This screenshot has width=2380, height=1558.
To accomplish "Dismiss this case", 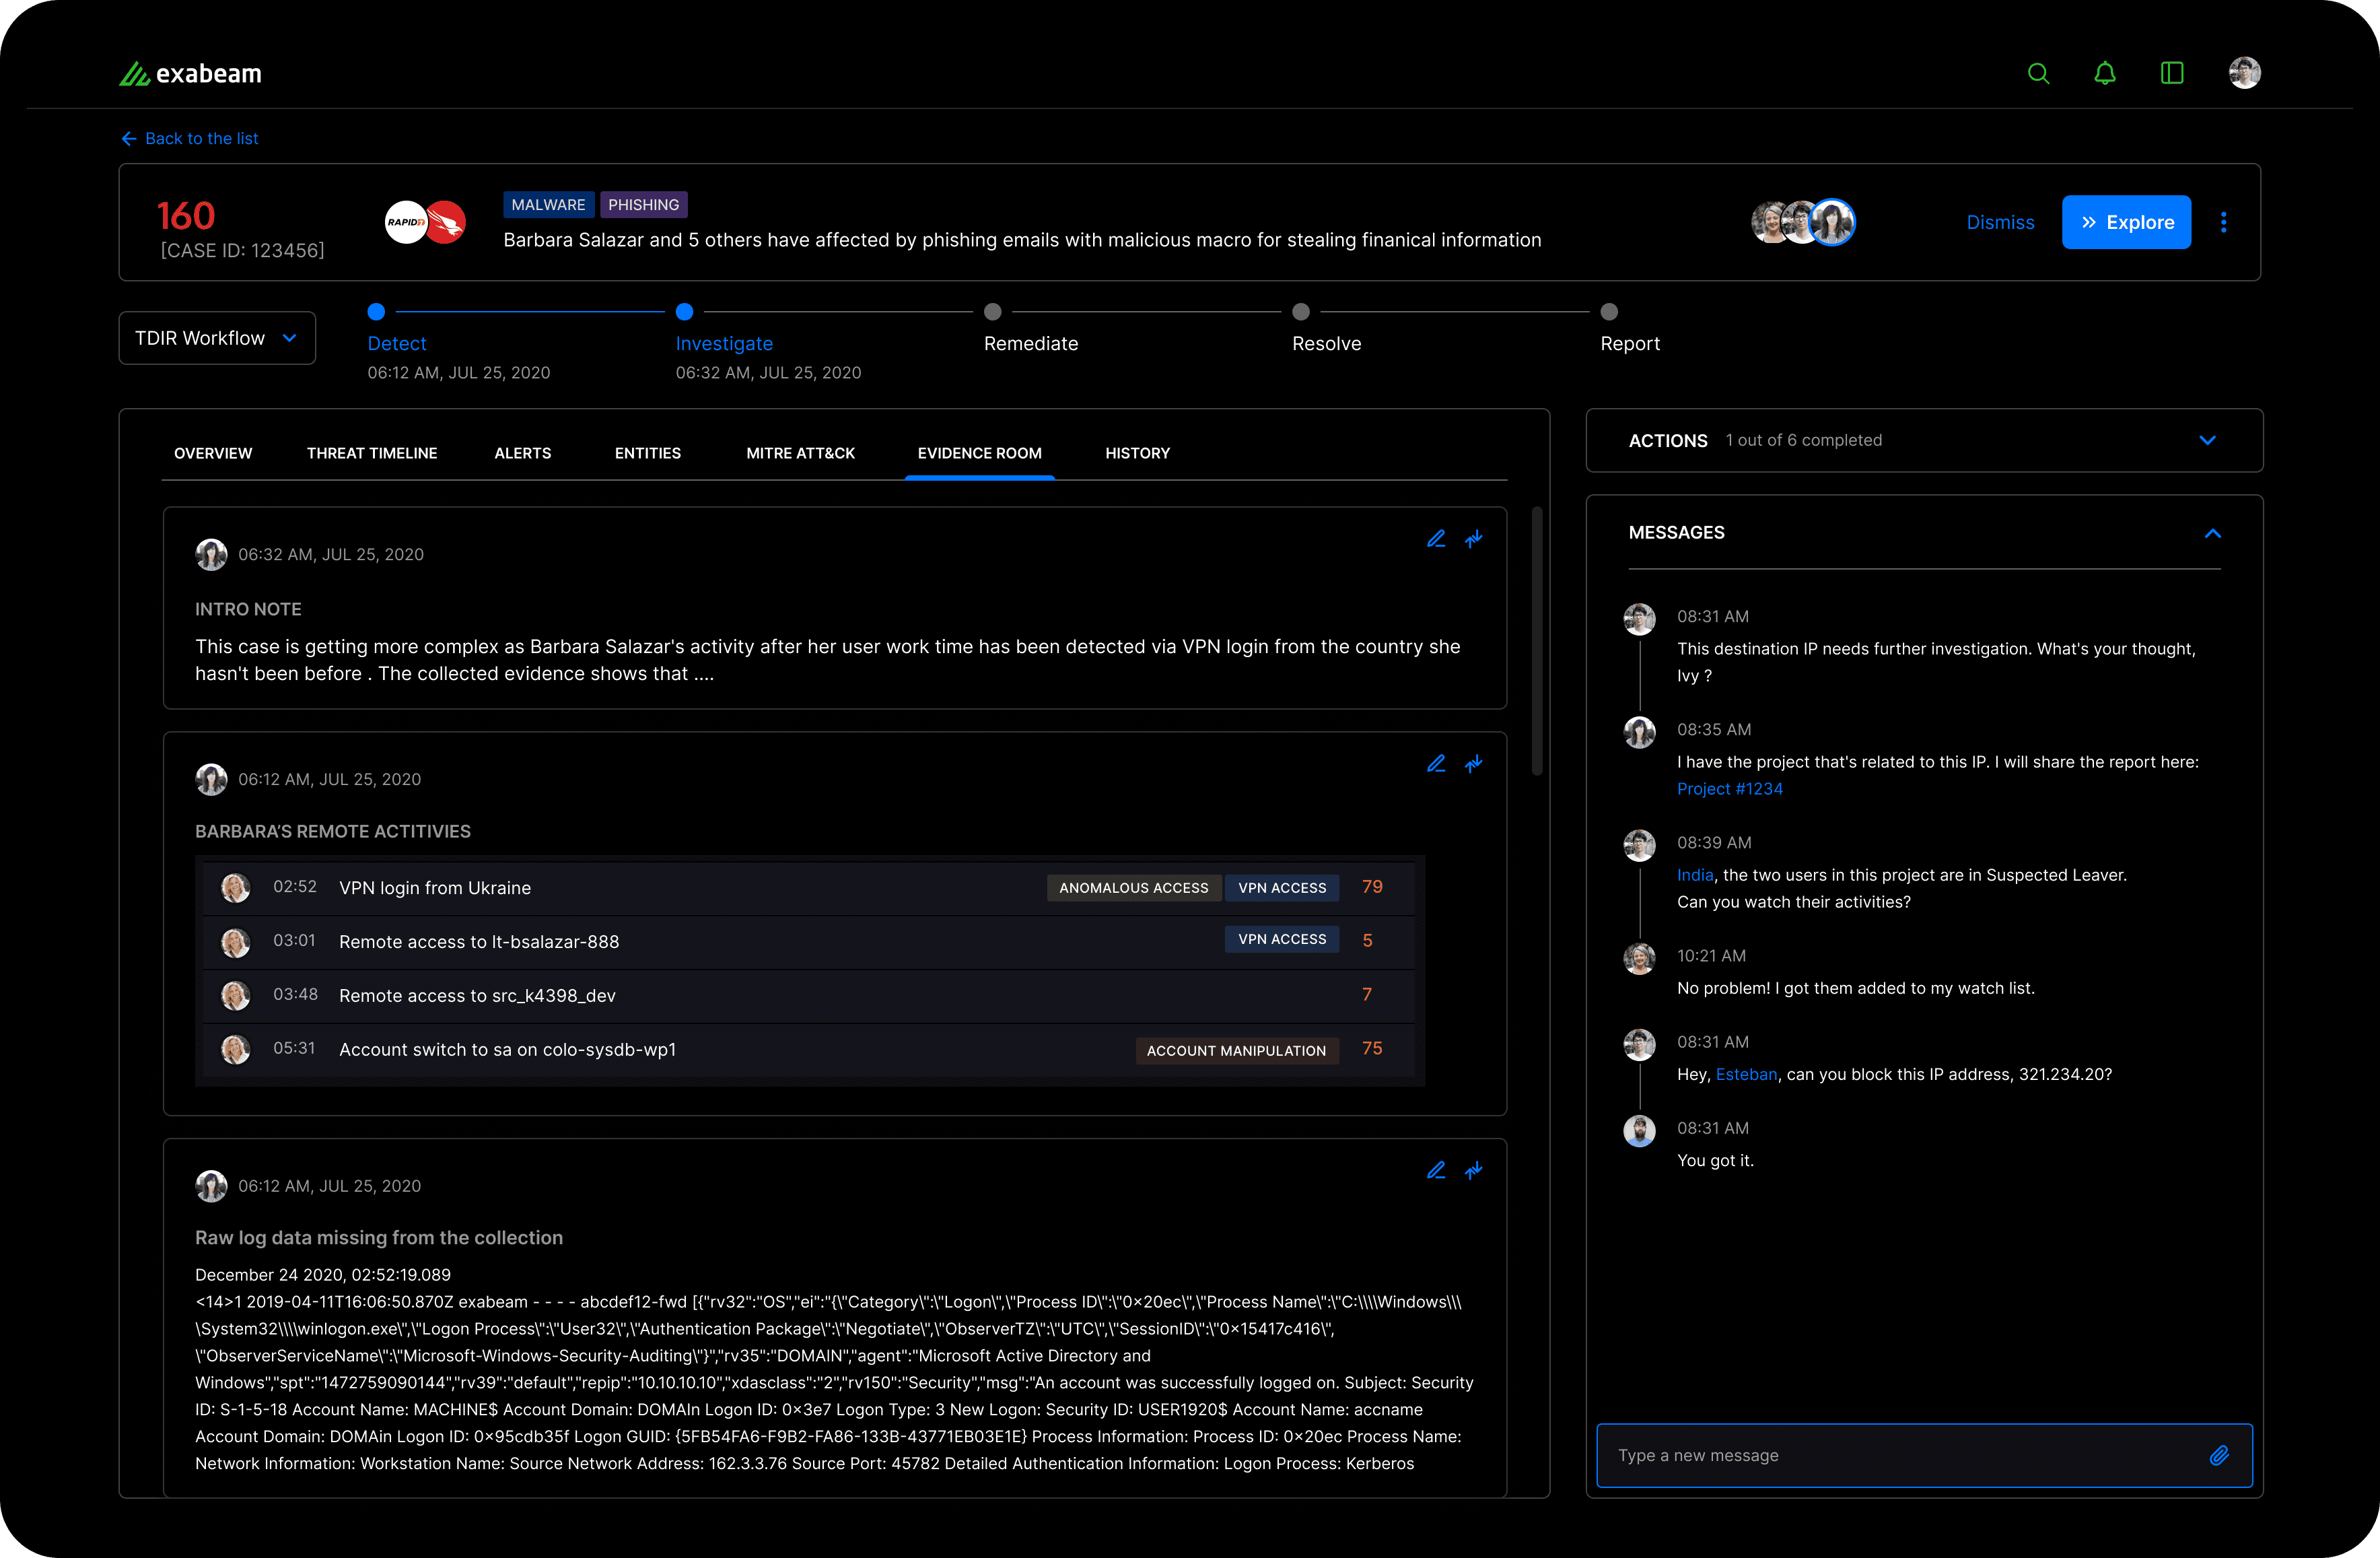I will 2000,222.
